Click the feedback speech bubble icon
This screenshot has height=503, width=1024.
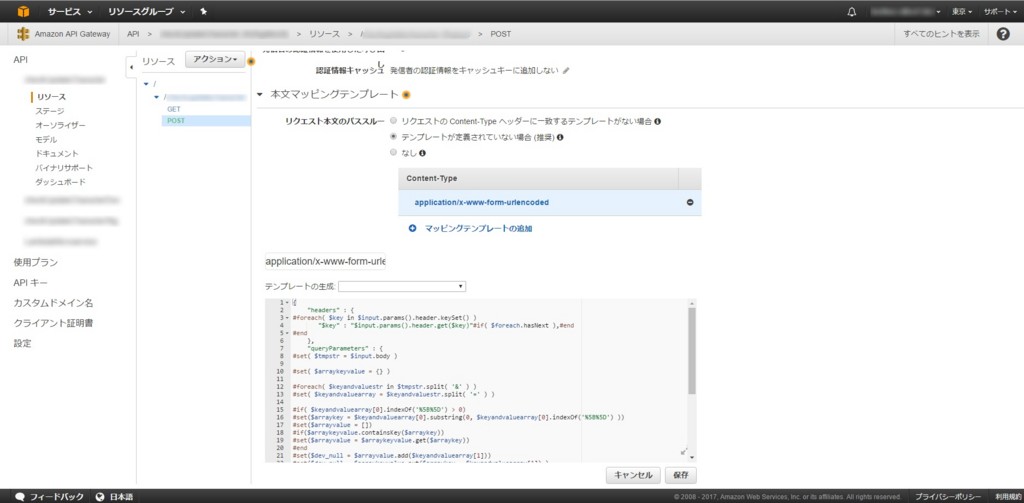[20, 497]
